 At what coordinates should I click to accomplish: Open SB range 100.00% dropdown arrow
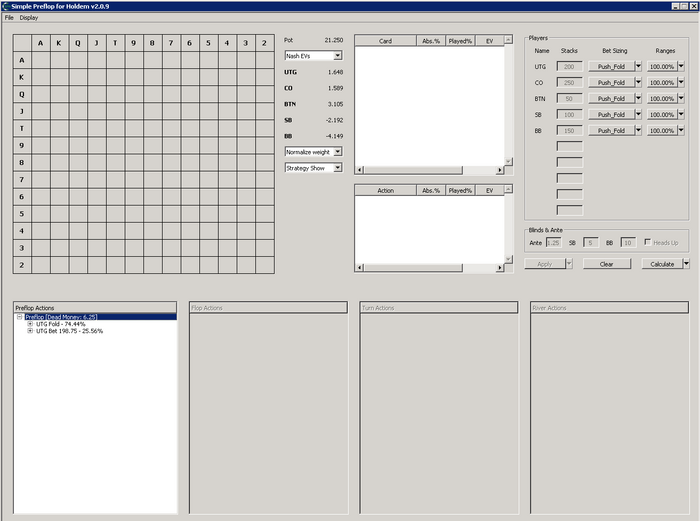tap(681, 114)
